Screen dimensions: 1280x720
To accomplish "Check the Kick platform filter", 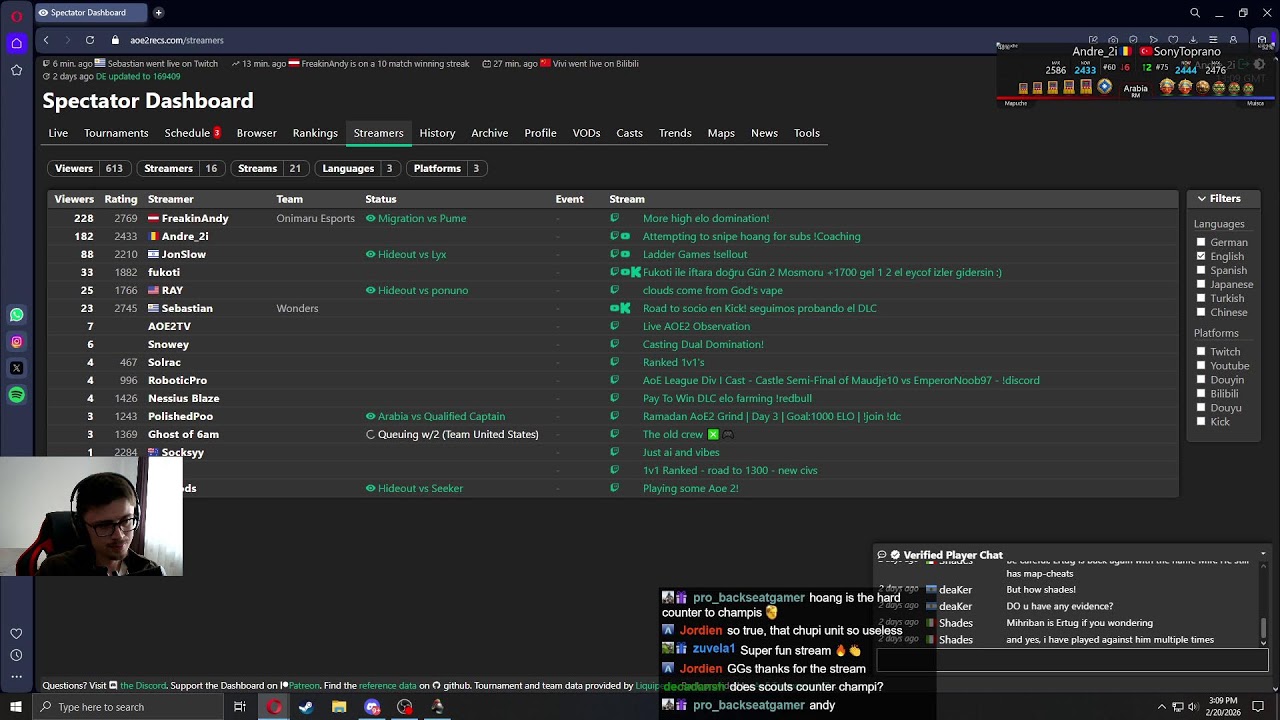I will [1201, 421].
